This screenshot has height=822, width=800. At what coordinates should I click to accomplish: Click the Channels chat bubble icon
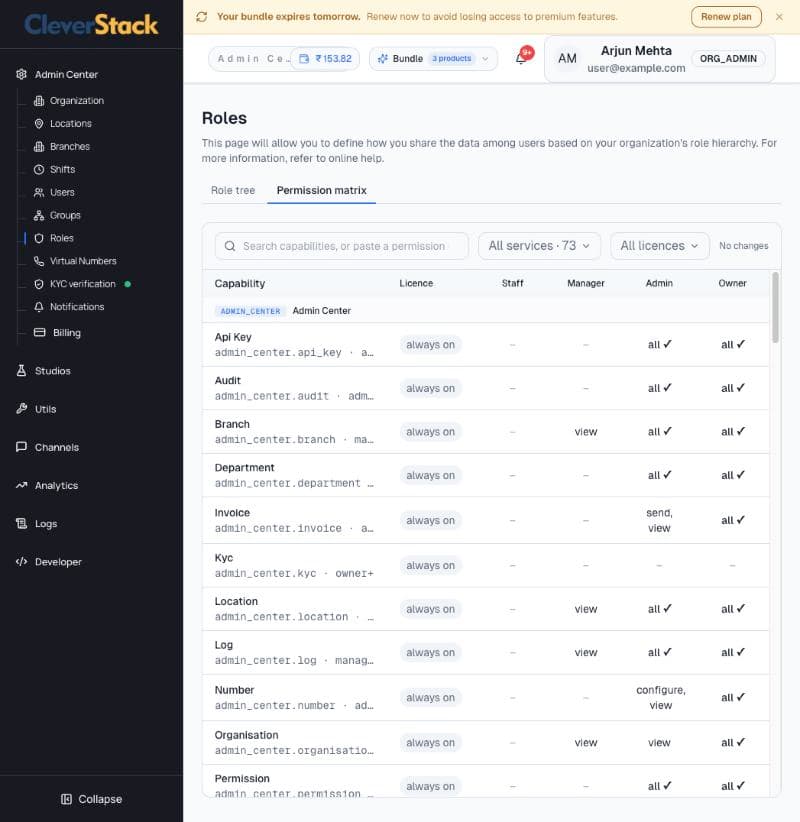(x=21, y=447)
